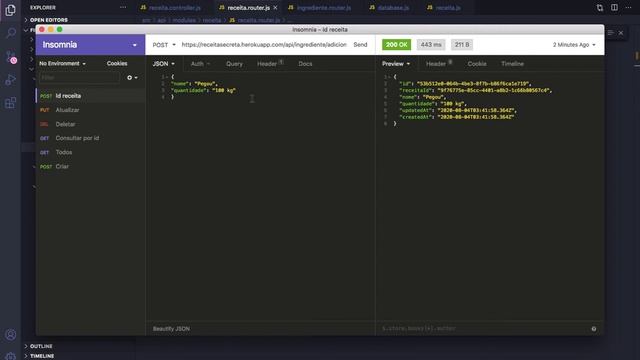The image size is (640, 360).
Task: Select the Atualizar PUT request
Action: [x=90, y=110]
